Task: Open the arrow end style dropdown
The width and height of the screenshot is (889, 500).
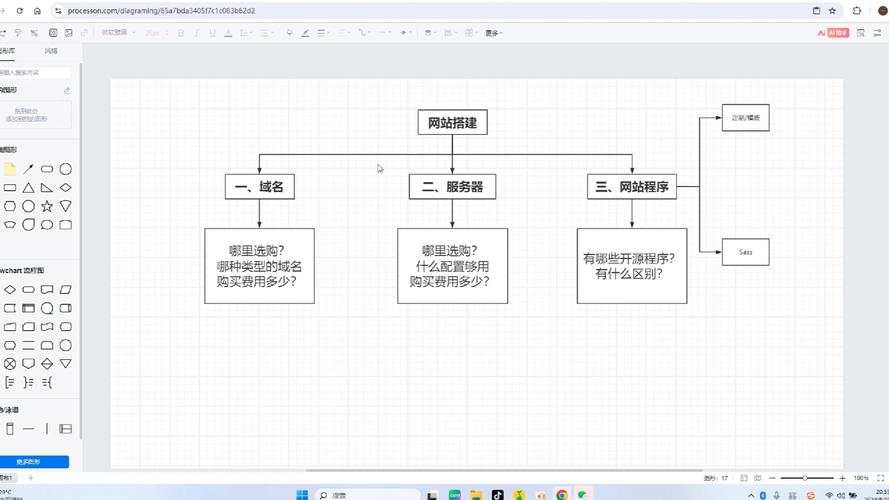Action: click(x=405, y=33)
